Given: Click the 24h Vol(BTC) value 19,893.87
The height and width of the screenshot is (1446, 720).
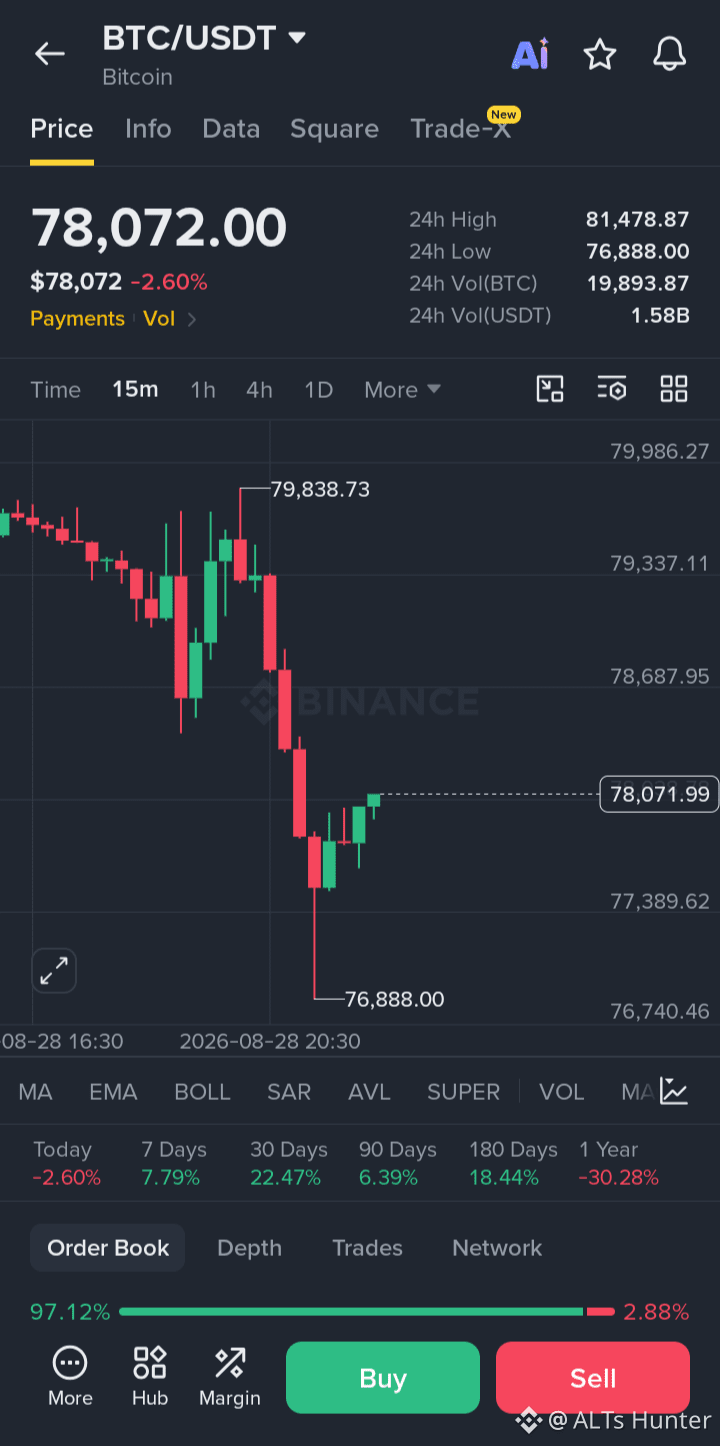Looking at the screenshot, I should pyautogui.click(x=637, y=284).
